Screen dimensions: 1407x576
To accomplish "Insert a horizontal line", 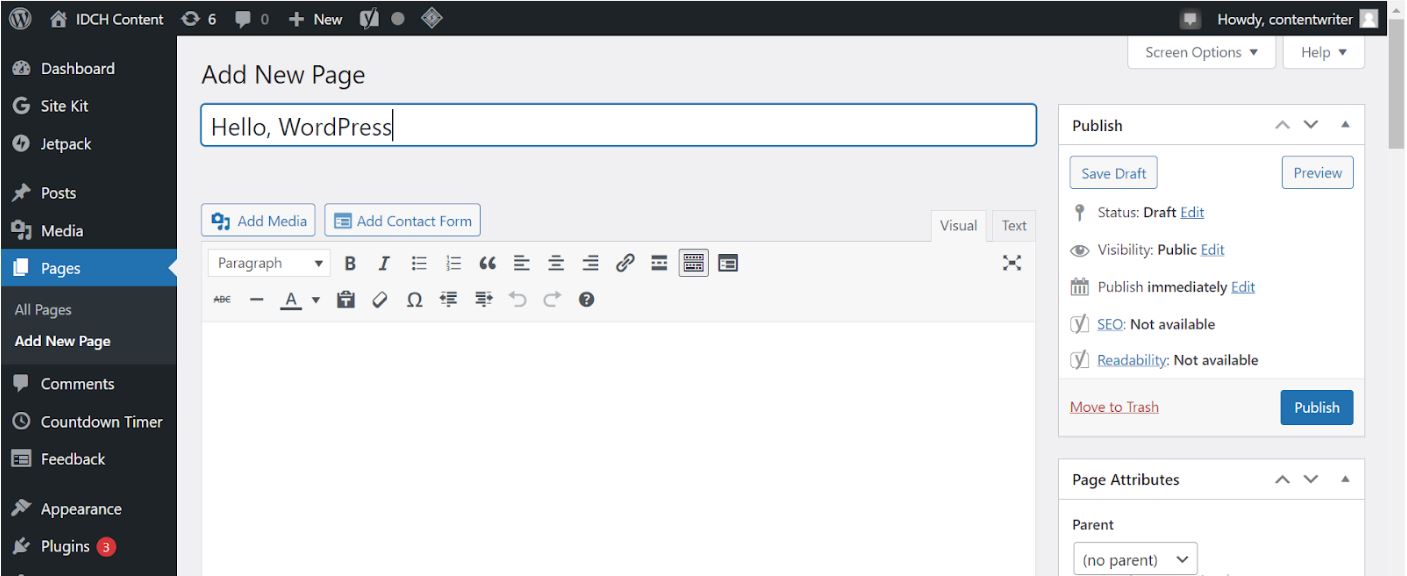I will tap(257, 297).
